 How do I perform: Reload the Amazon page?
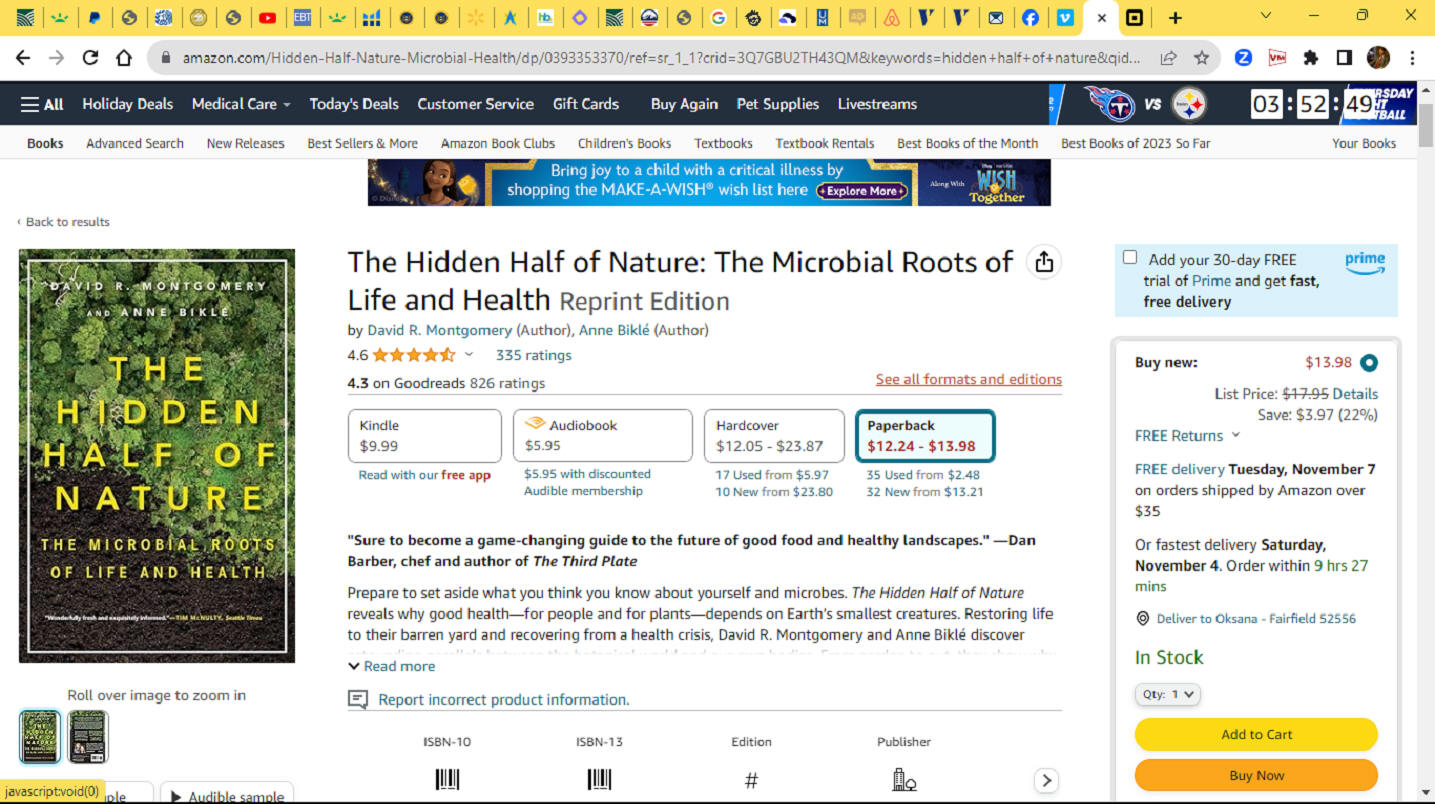(90, 58)
